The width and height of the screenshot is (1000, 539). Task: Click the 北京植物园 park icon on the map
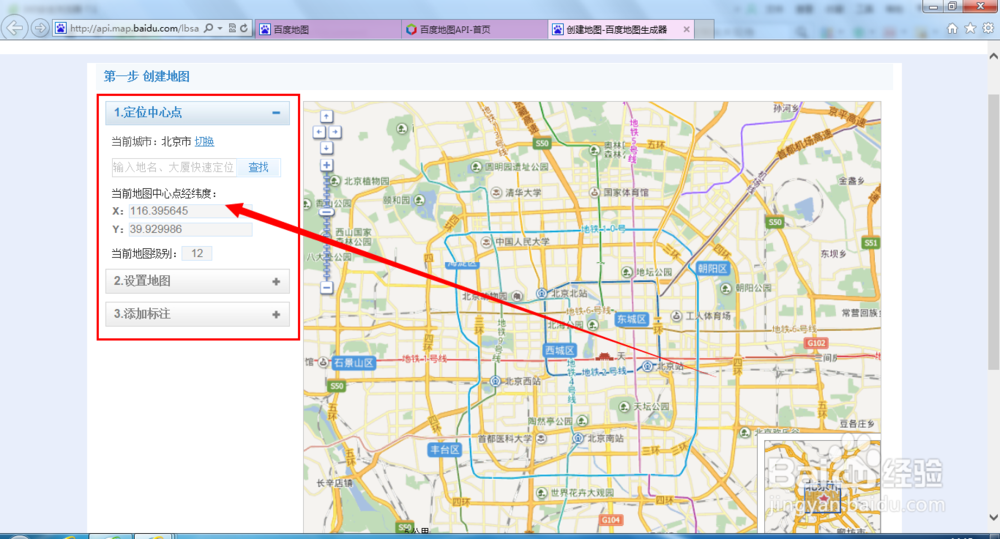coord(336,181)
